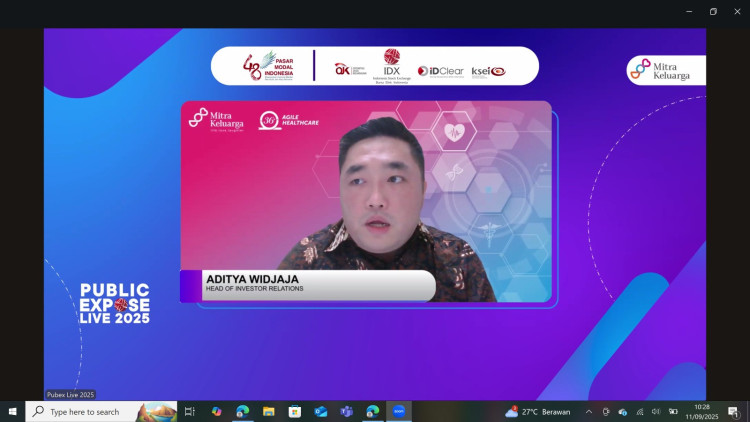Viewport: 750px width, 422px height.
Task: Click the idClear logo in header banner
Action: coord(441,71)
